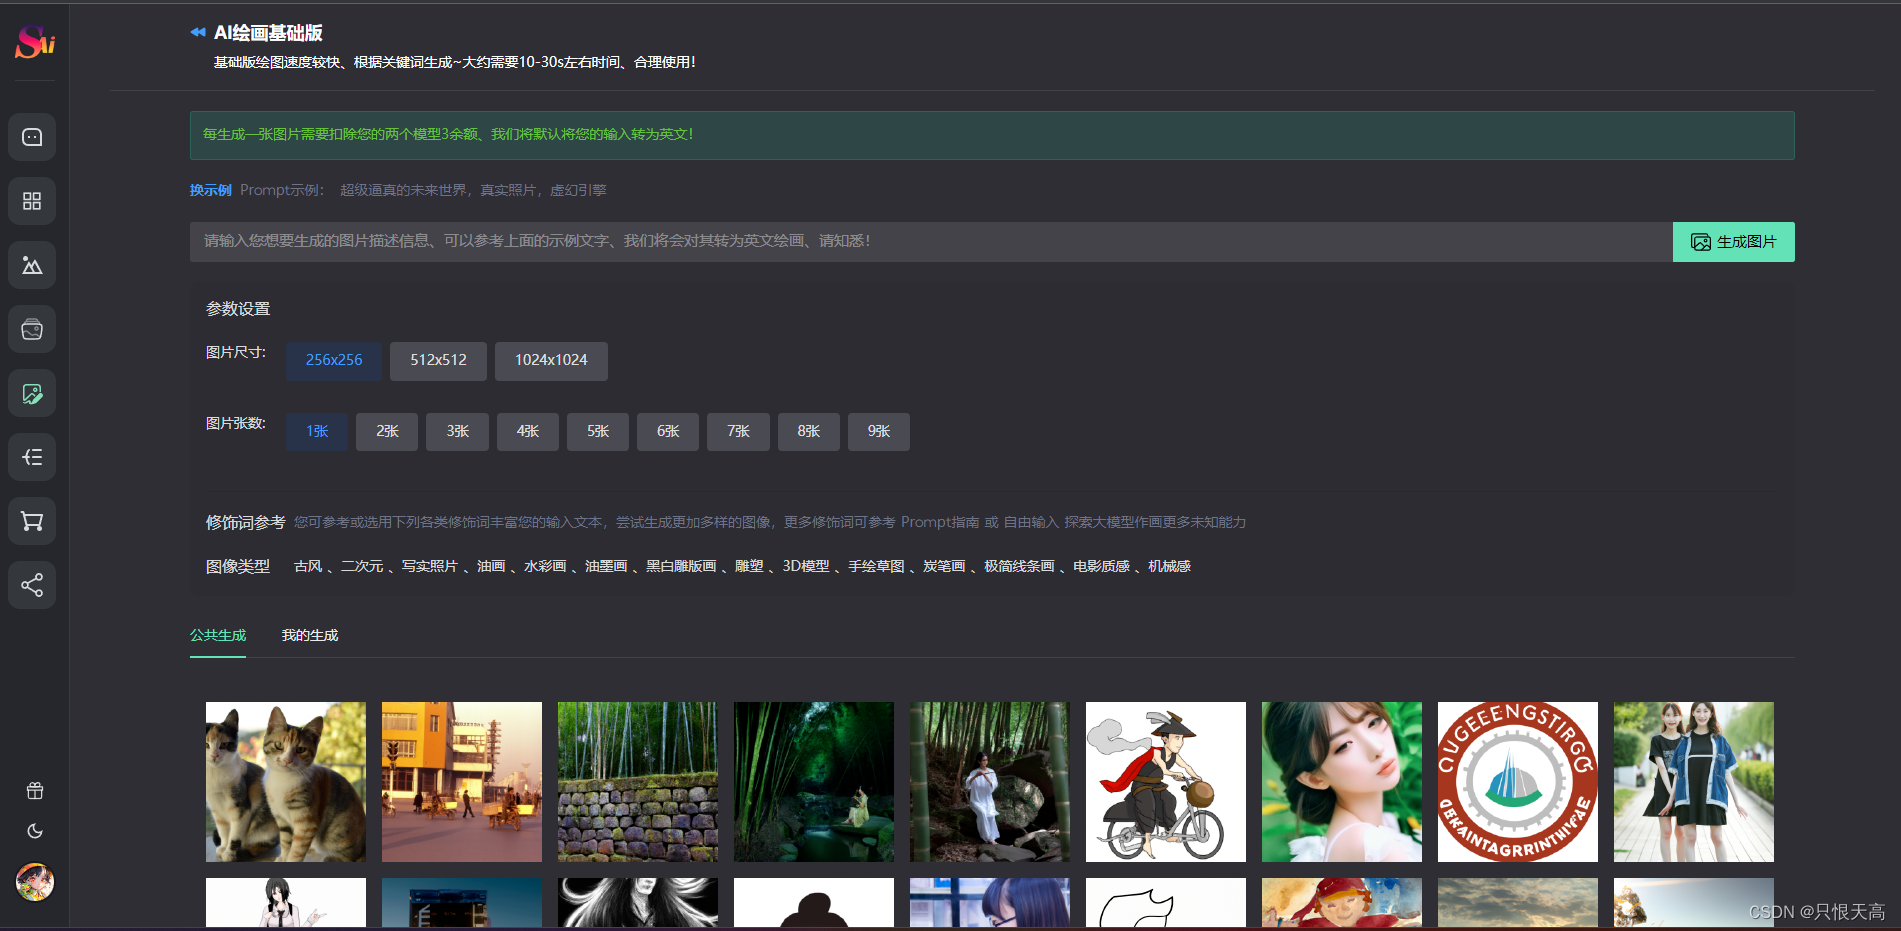Open the gift icon in sidebar

pos(35,791)
